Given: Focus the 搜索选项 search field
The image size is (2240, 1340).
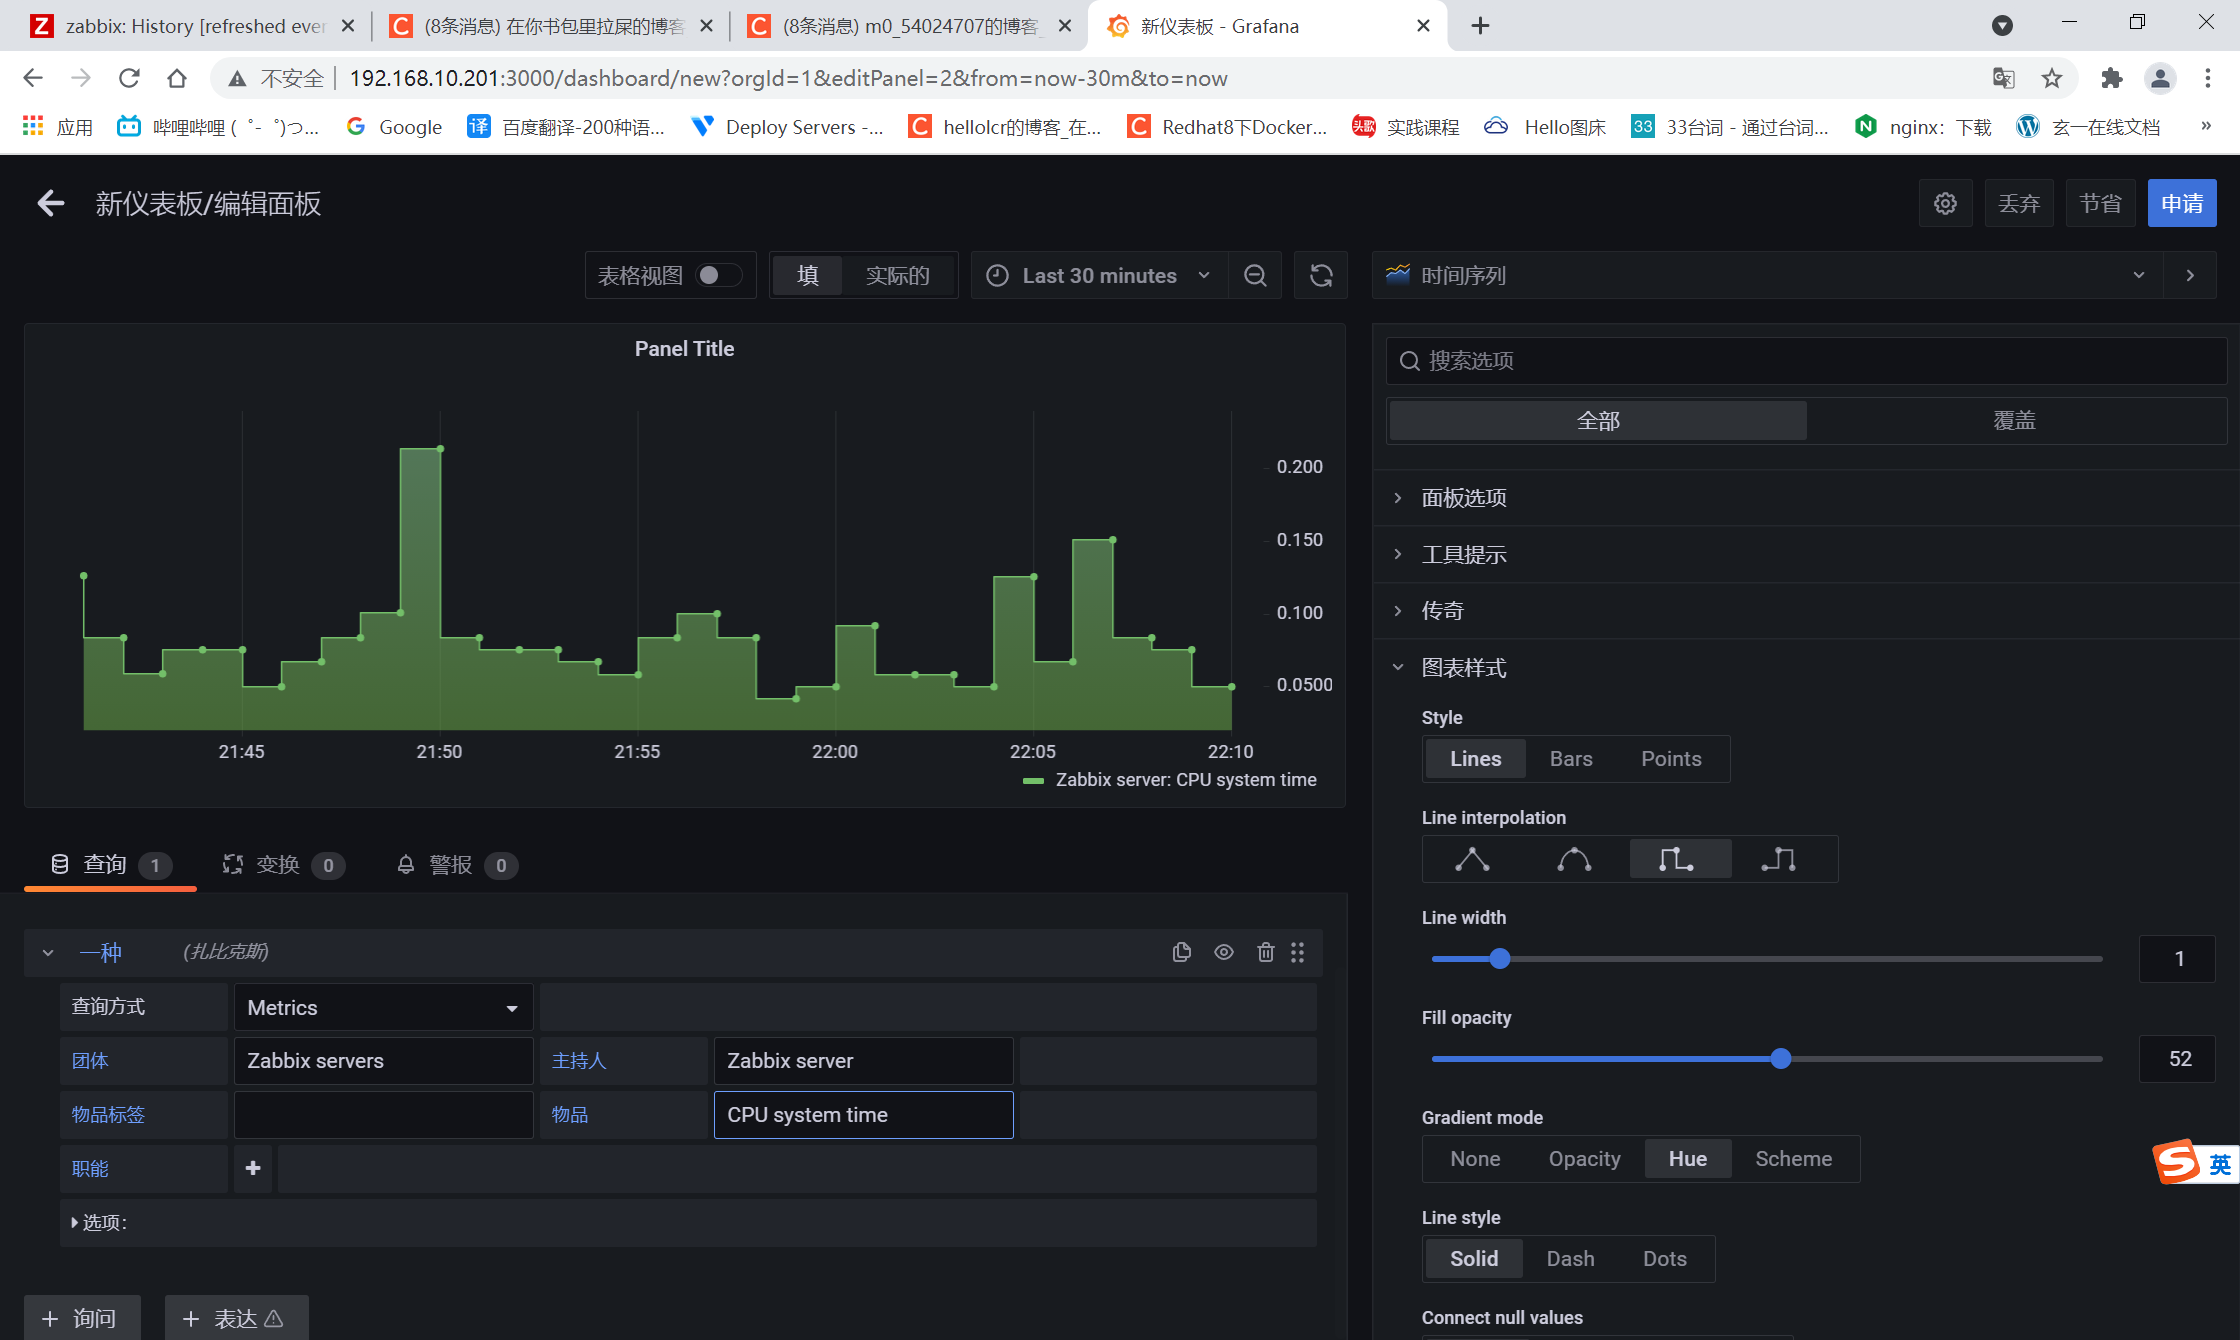Looking at the screenshot, I should tap(1806, 361).
